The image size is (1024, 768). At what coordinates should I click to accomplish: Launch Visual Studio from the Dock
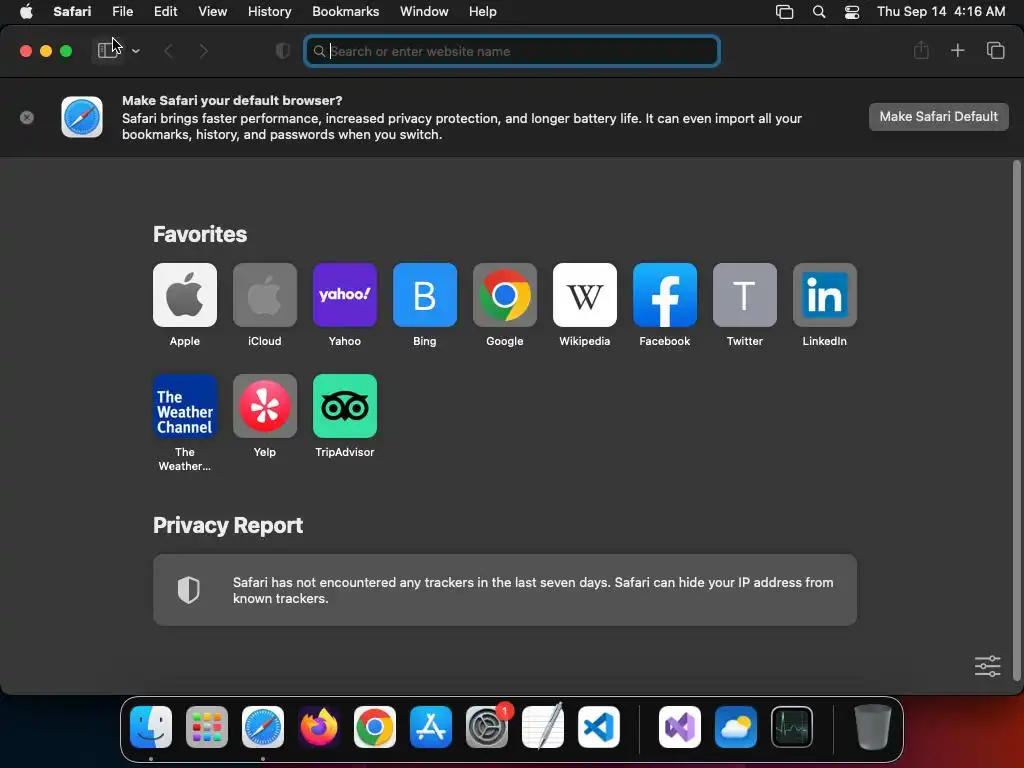pos(680,727)
